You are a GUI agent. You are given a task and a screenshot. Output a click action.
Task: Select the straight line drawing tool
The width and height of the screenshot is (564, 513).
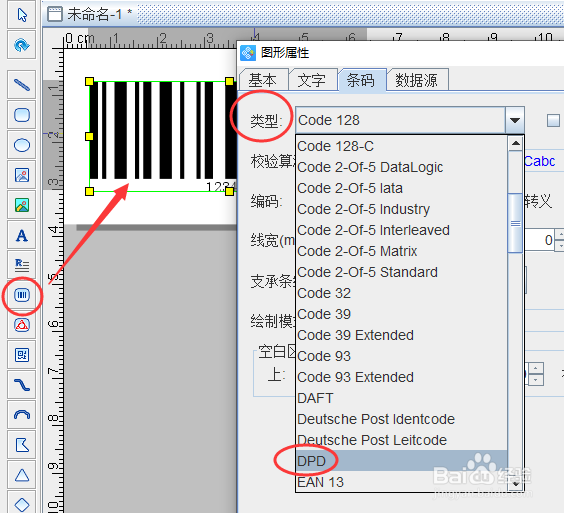click(22, 85)
